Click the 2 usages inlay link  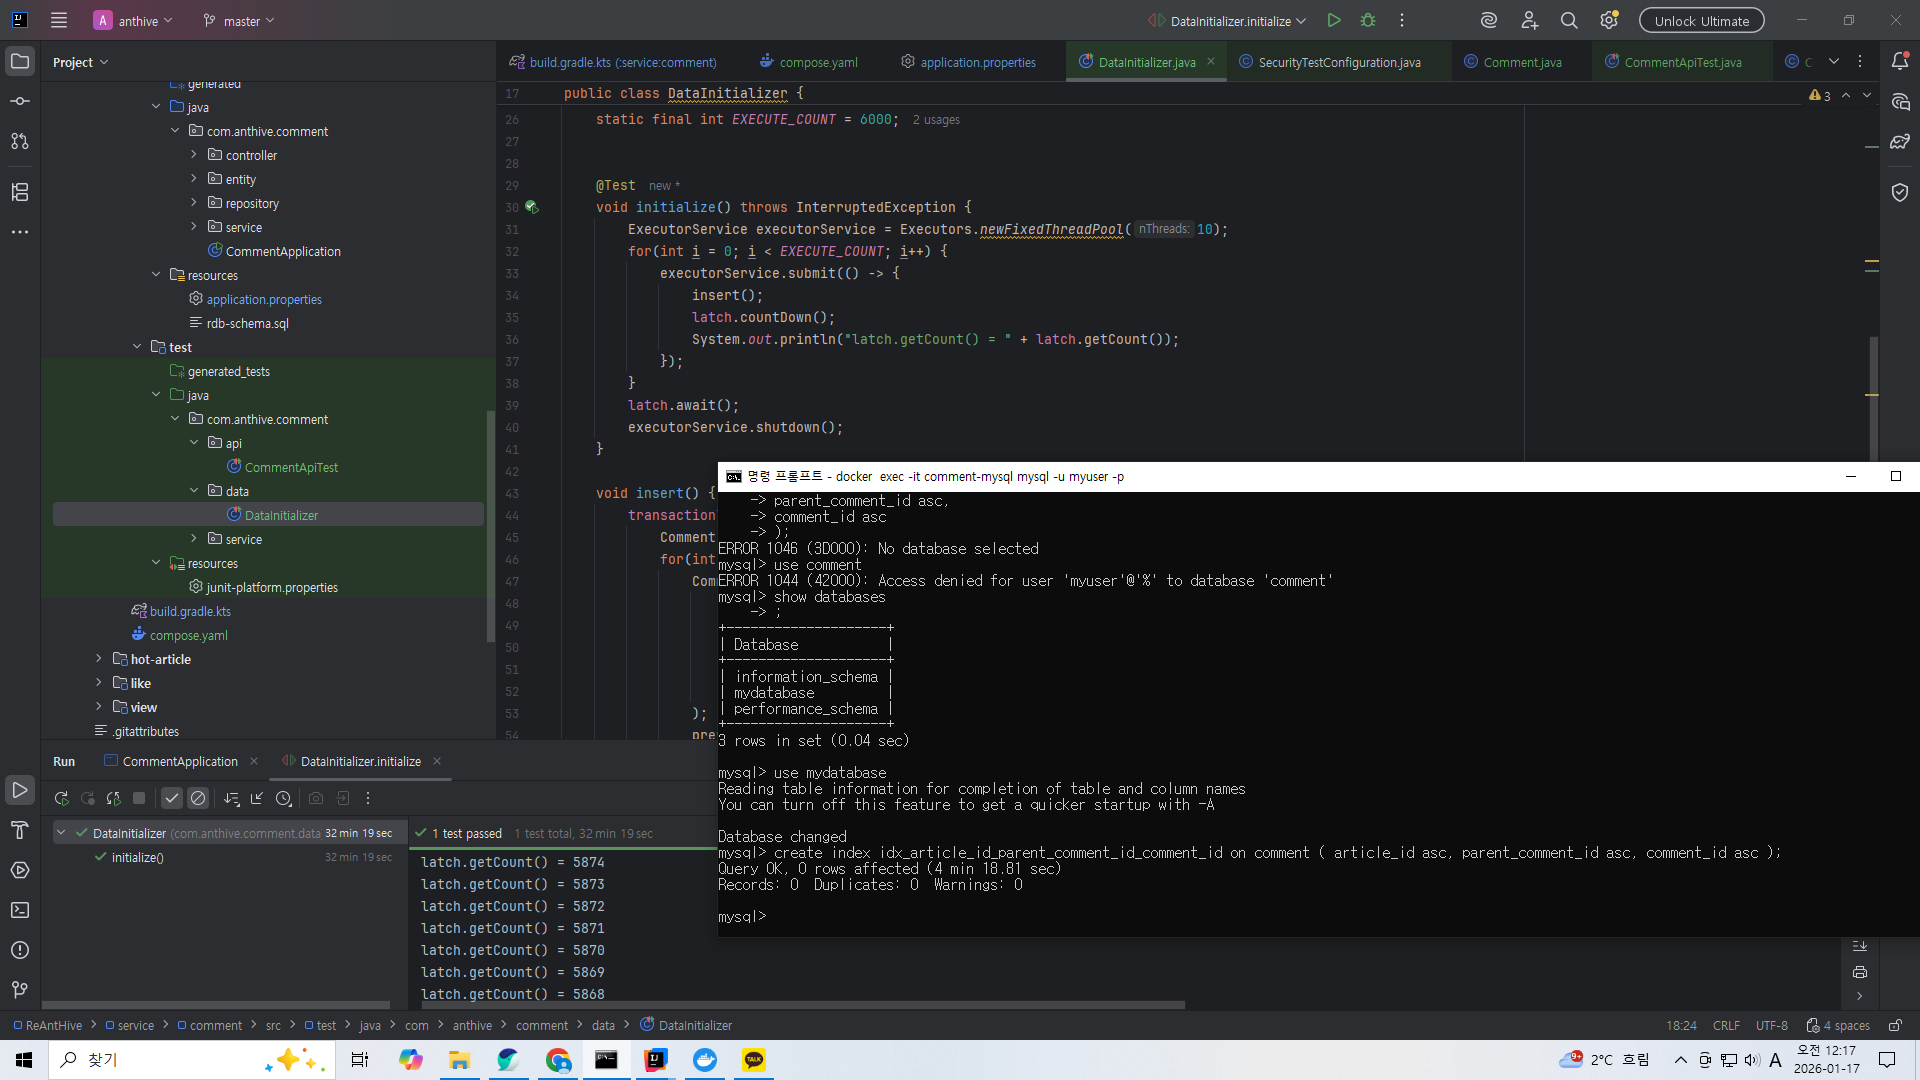tap(935, 120)
